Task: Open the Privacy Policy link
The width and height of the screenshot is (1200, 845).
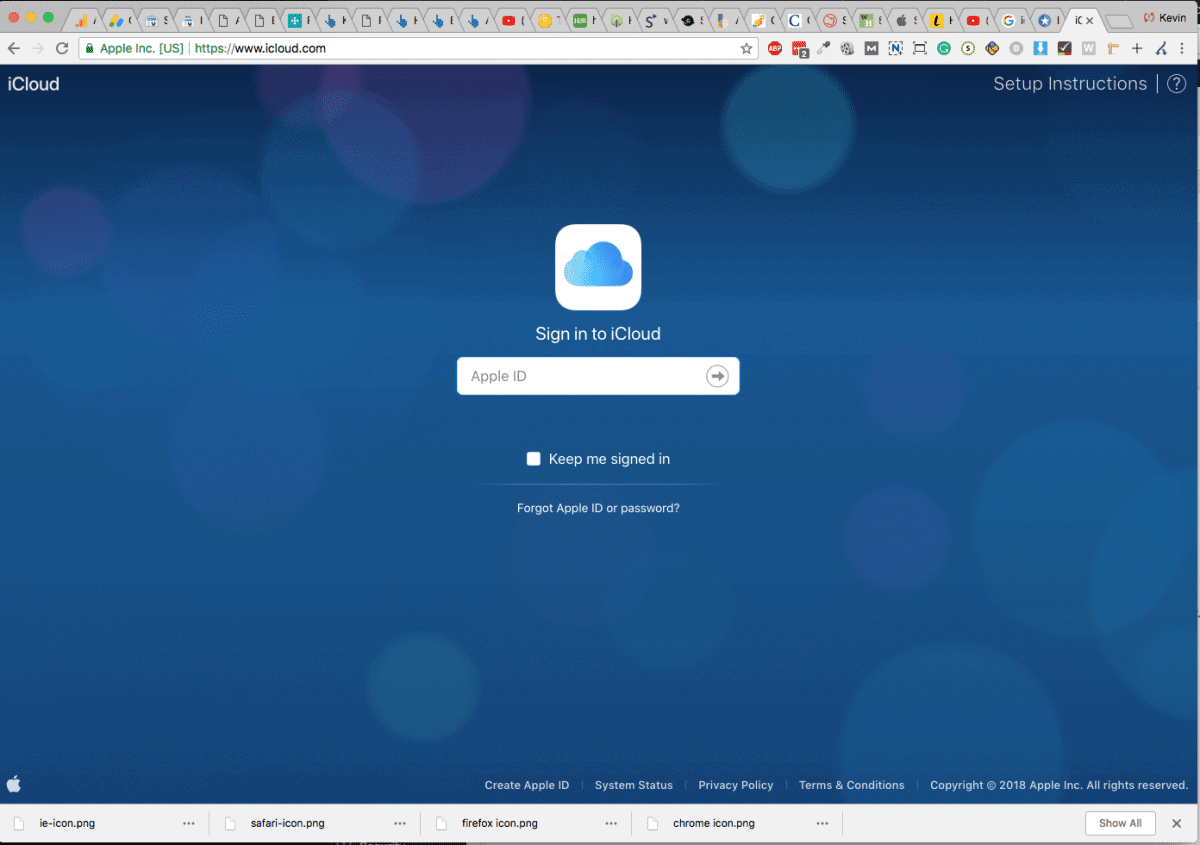Action: (x=736, y=785)
